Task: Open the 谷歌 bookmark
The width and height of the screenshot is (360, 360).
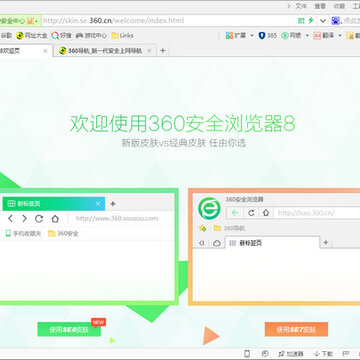Action: pyautogui.click(x=6, y=35)
